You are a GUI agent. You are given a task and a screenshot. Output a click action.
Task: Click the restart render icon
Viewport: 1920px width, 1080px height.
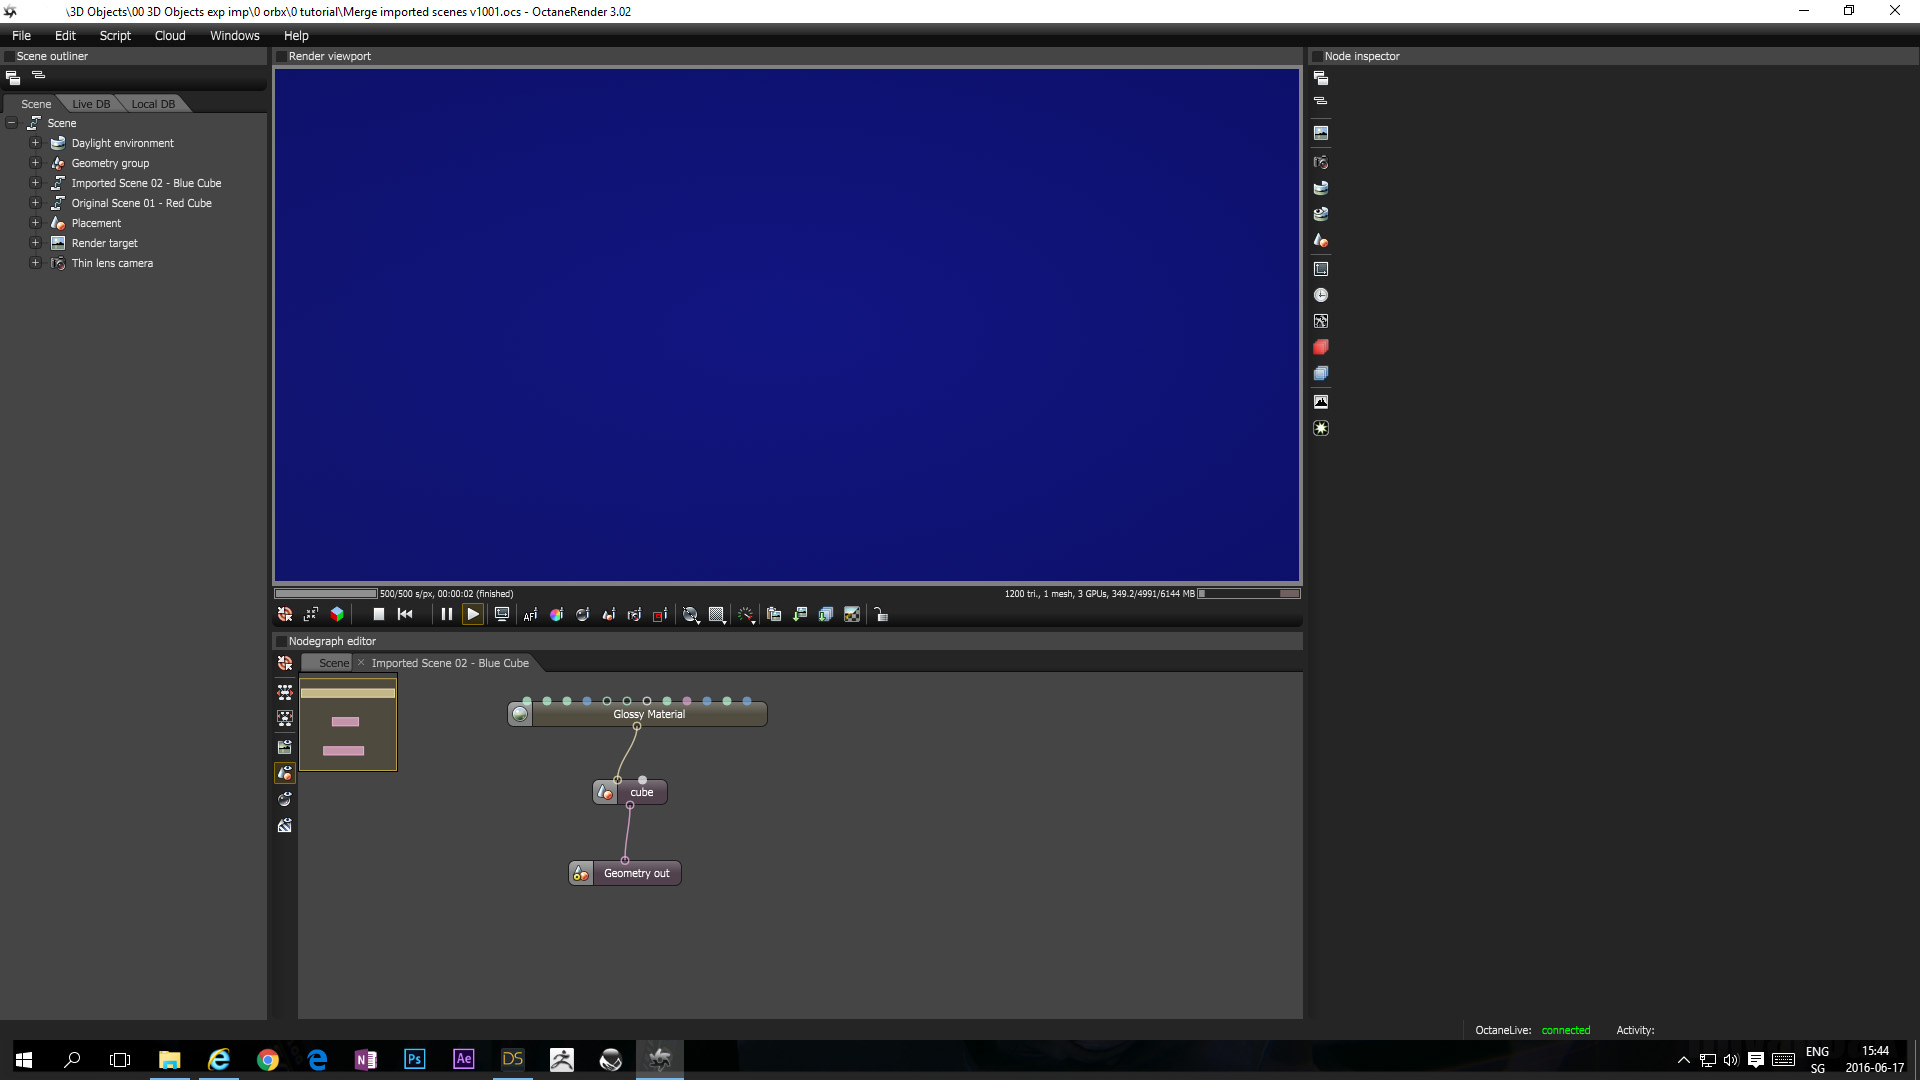coord(405,615)
